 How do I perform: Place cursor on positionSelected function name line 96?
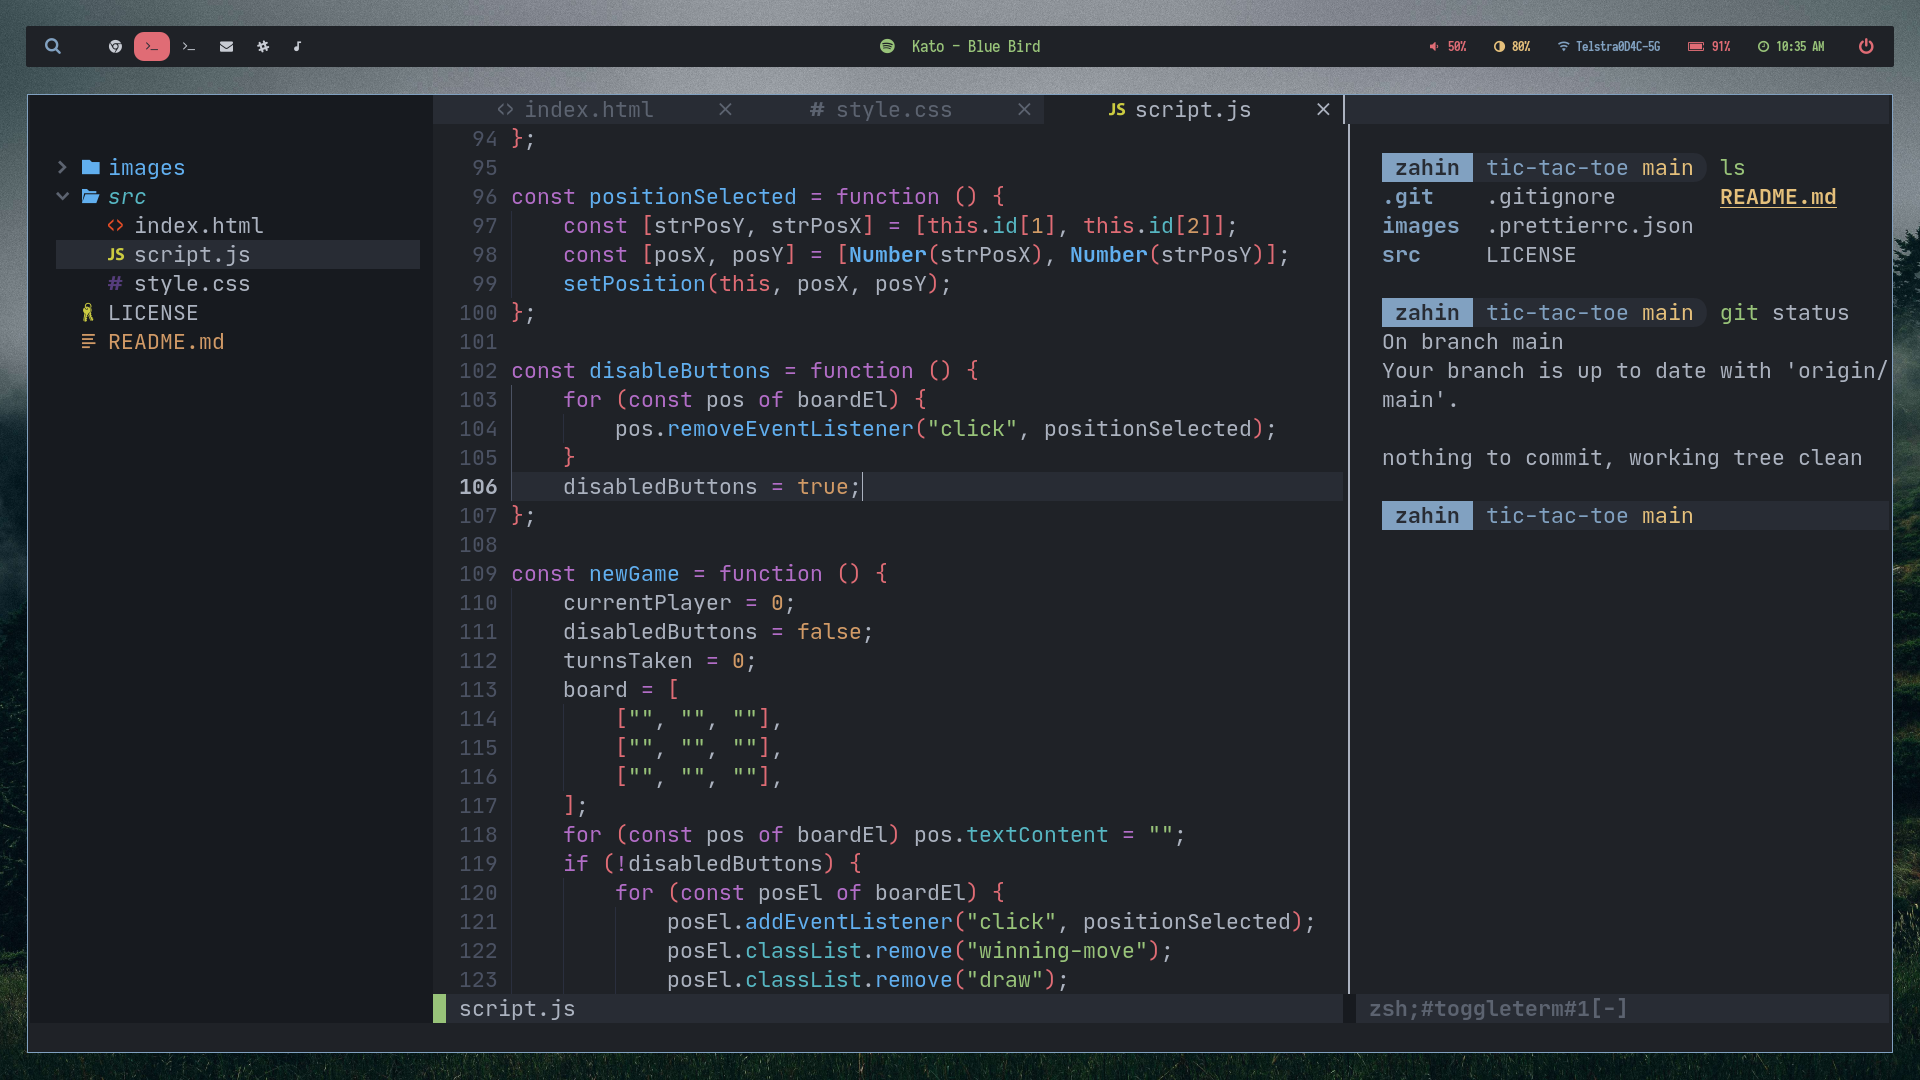(x=693, y=197)
